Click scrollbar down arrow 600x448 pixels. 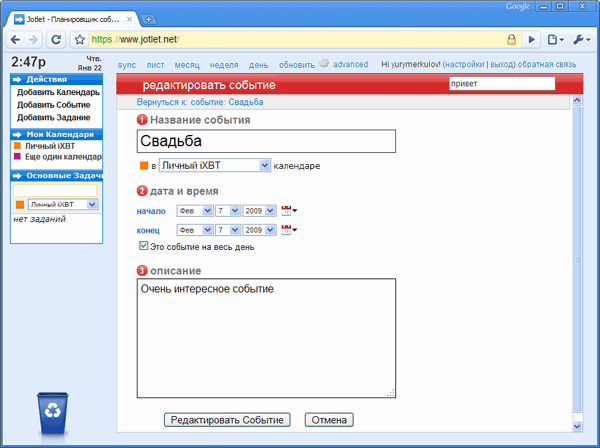coord(577,426)
